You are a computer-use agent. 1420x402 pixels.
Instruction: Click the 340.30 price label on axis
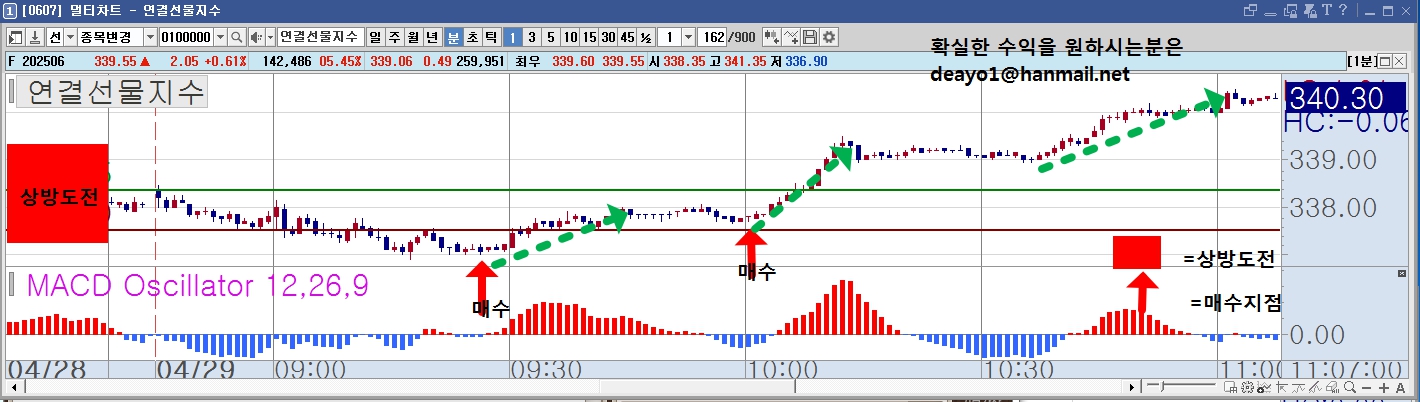[x=1336, y=99]
